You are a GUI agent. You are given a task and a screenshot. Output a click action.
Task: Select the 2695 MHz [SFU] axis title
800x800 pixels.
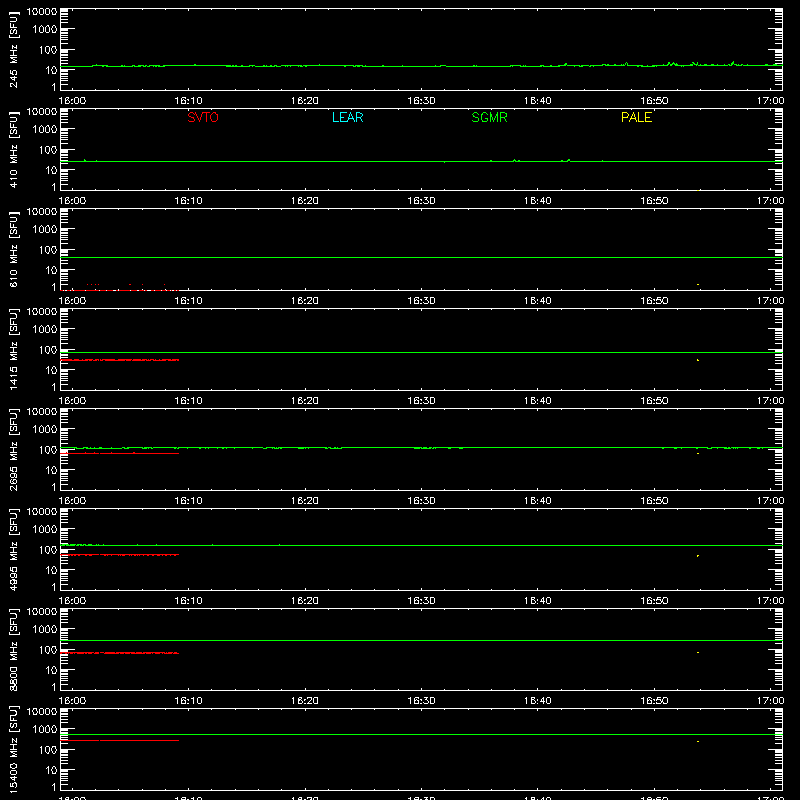tap(13, 449)
